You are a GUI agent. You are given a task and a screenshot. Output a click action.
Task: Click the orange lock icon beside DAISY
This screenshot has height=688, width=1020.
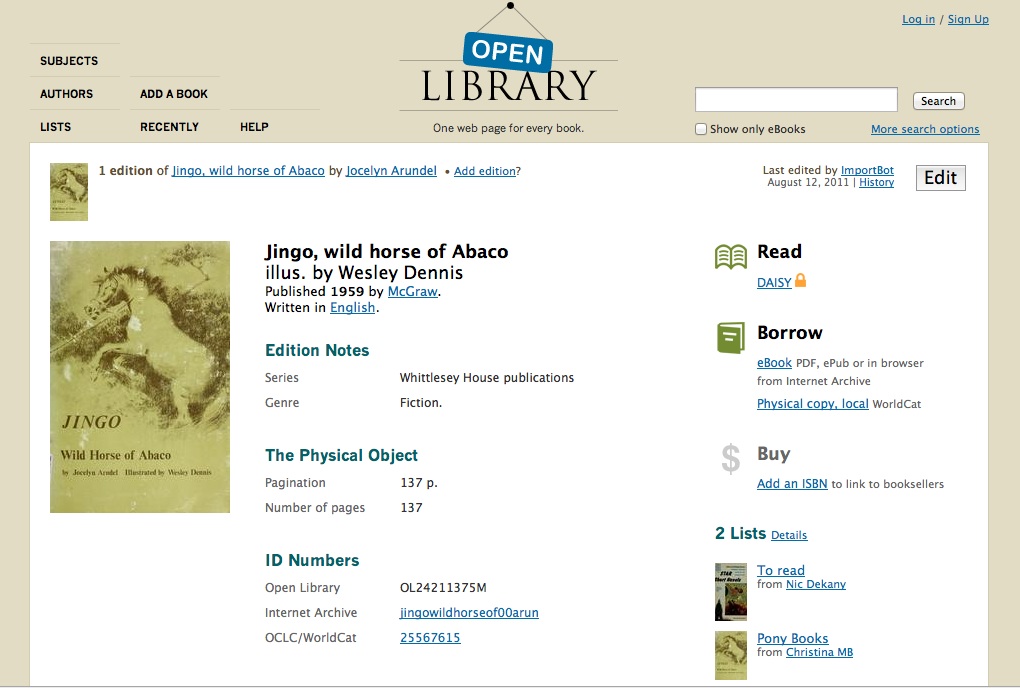(800, 281)
